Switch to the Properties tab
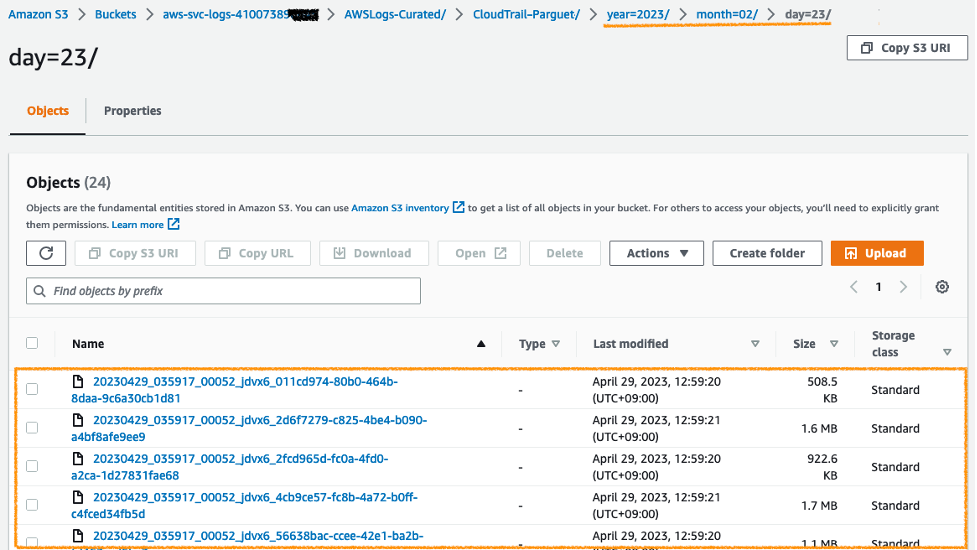 pyautogui.click(x=133, y=111)
